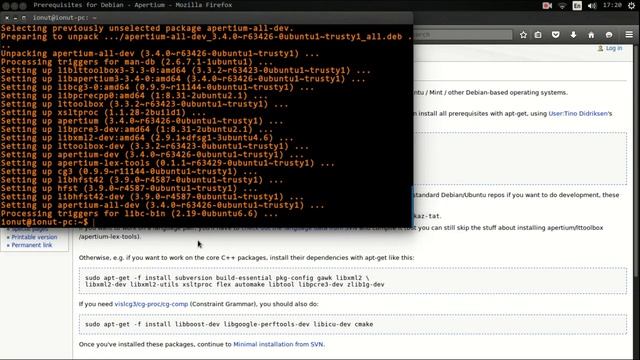Click 'Setting up apertium-lex-tools' terminal line
Image resolution: width=640 pixels, height=360 pixels.
(167, 163)
